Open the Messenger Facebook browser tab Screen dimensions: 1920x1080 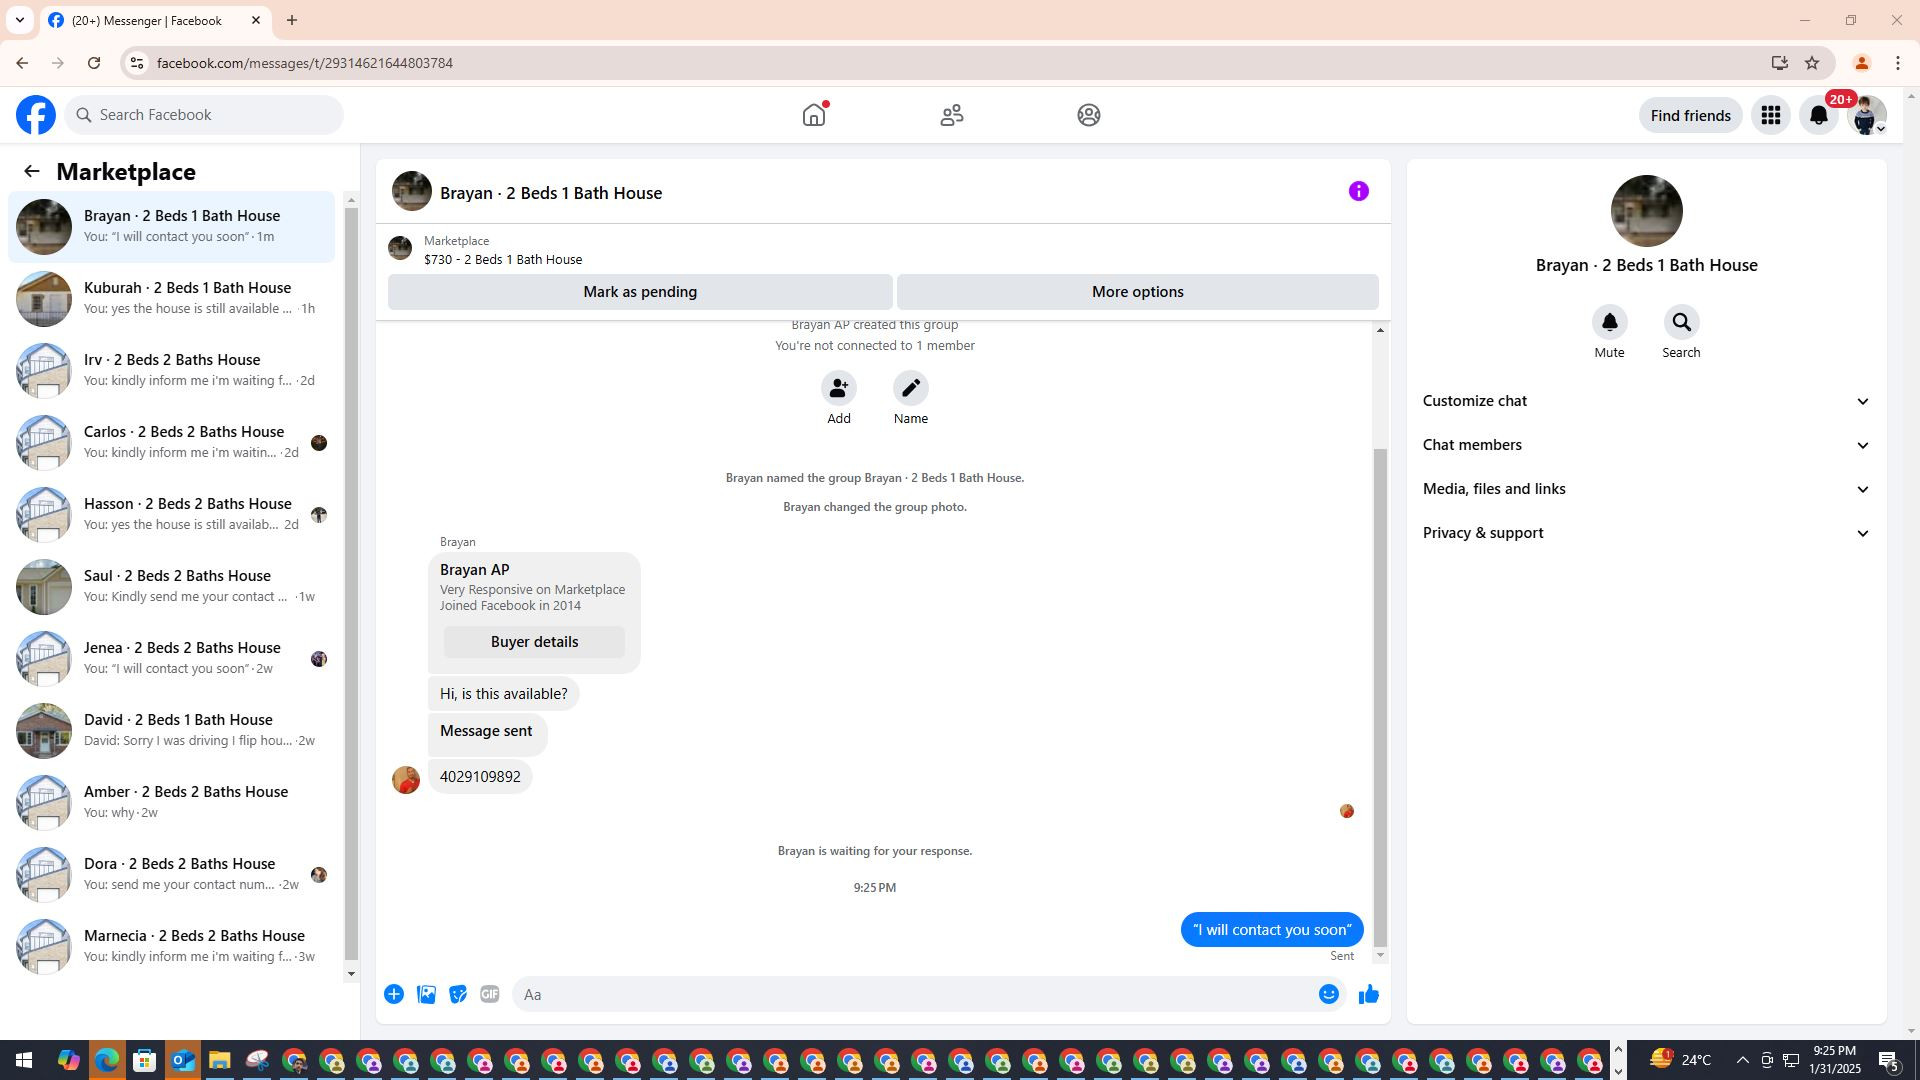(155, 21)
